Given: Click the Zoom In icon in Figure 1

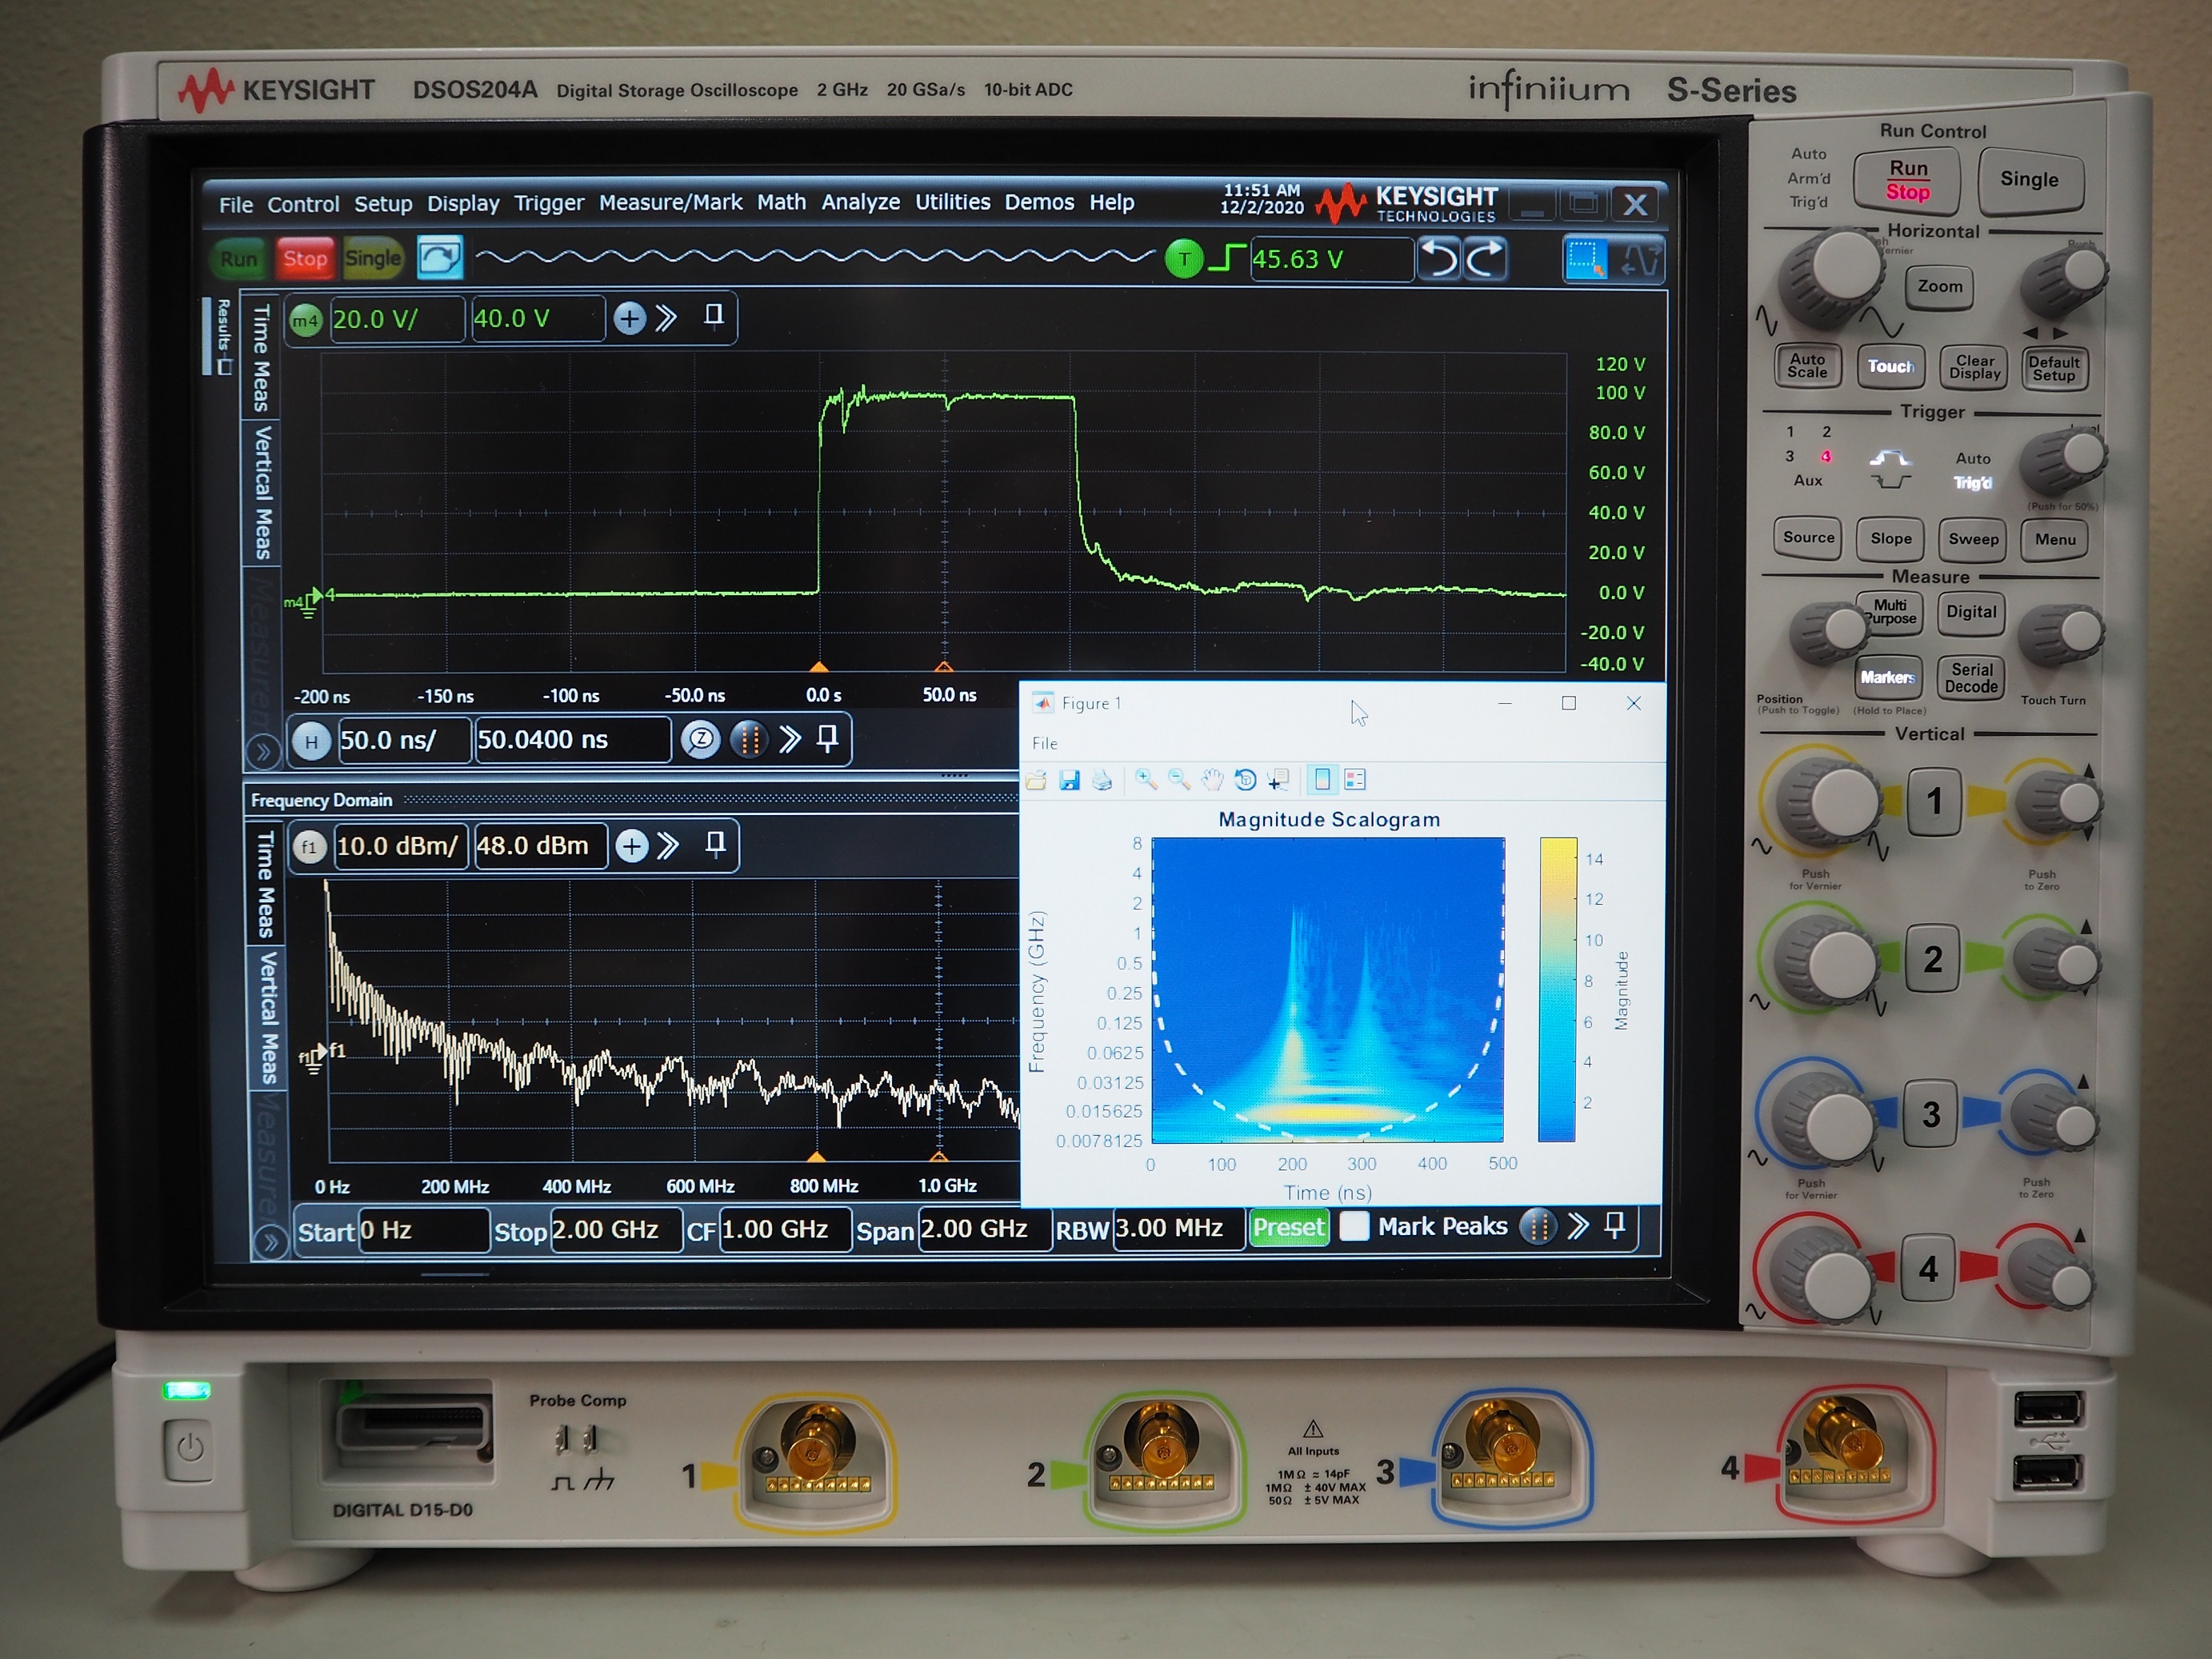Looking at the screenshot, I should pyautogui.click(x=1146, y=780).
